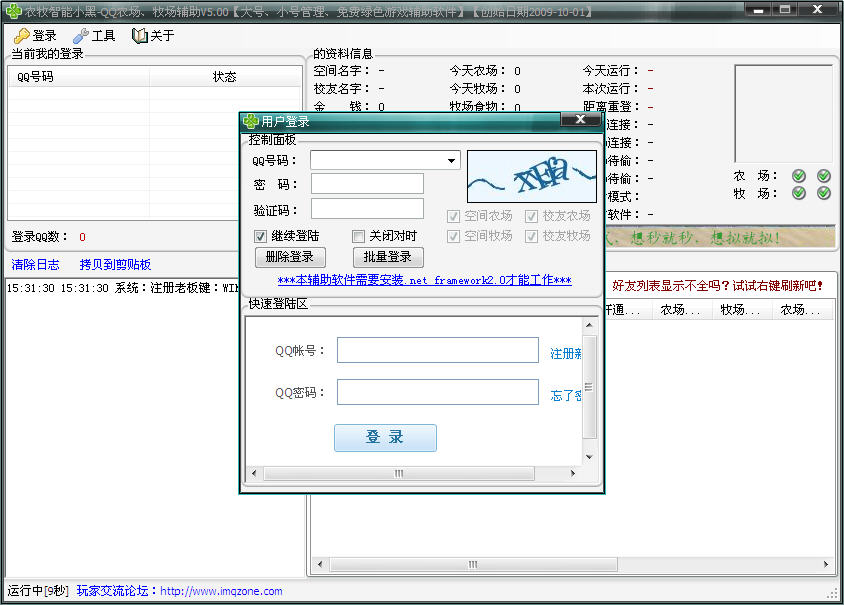This screenshot has width=844, height=605.
Task: Click the blue 登 录 button
Action: [385, 438]
